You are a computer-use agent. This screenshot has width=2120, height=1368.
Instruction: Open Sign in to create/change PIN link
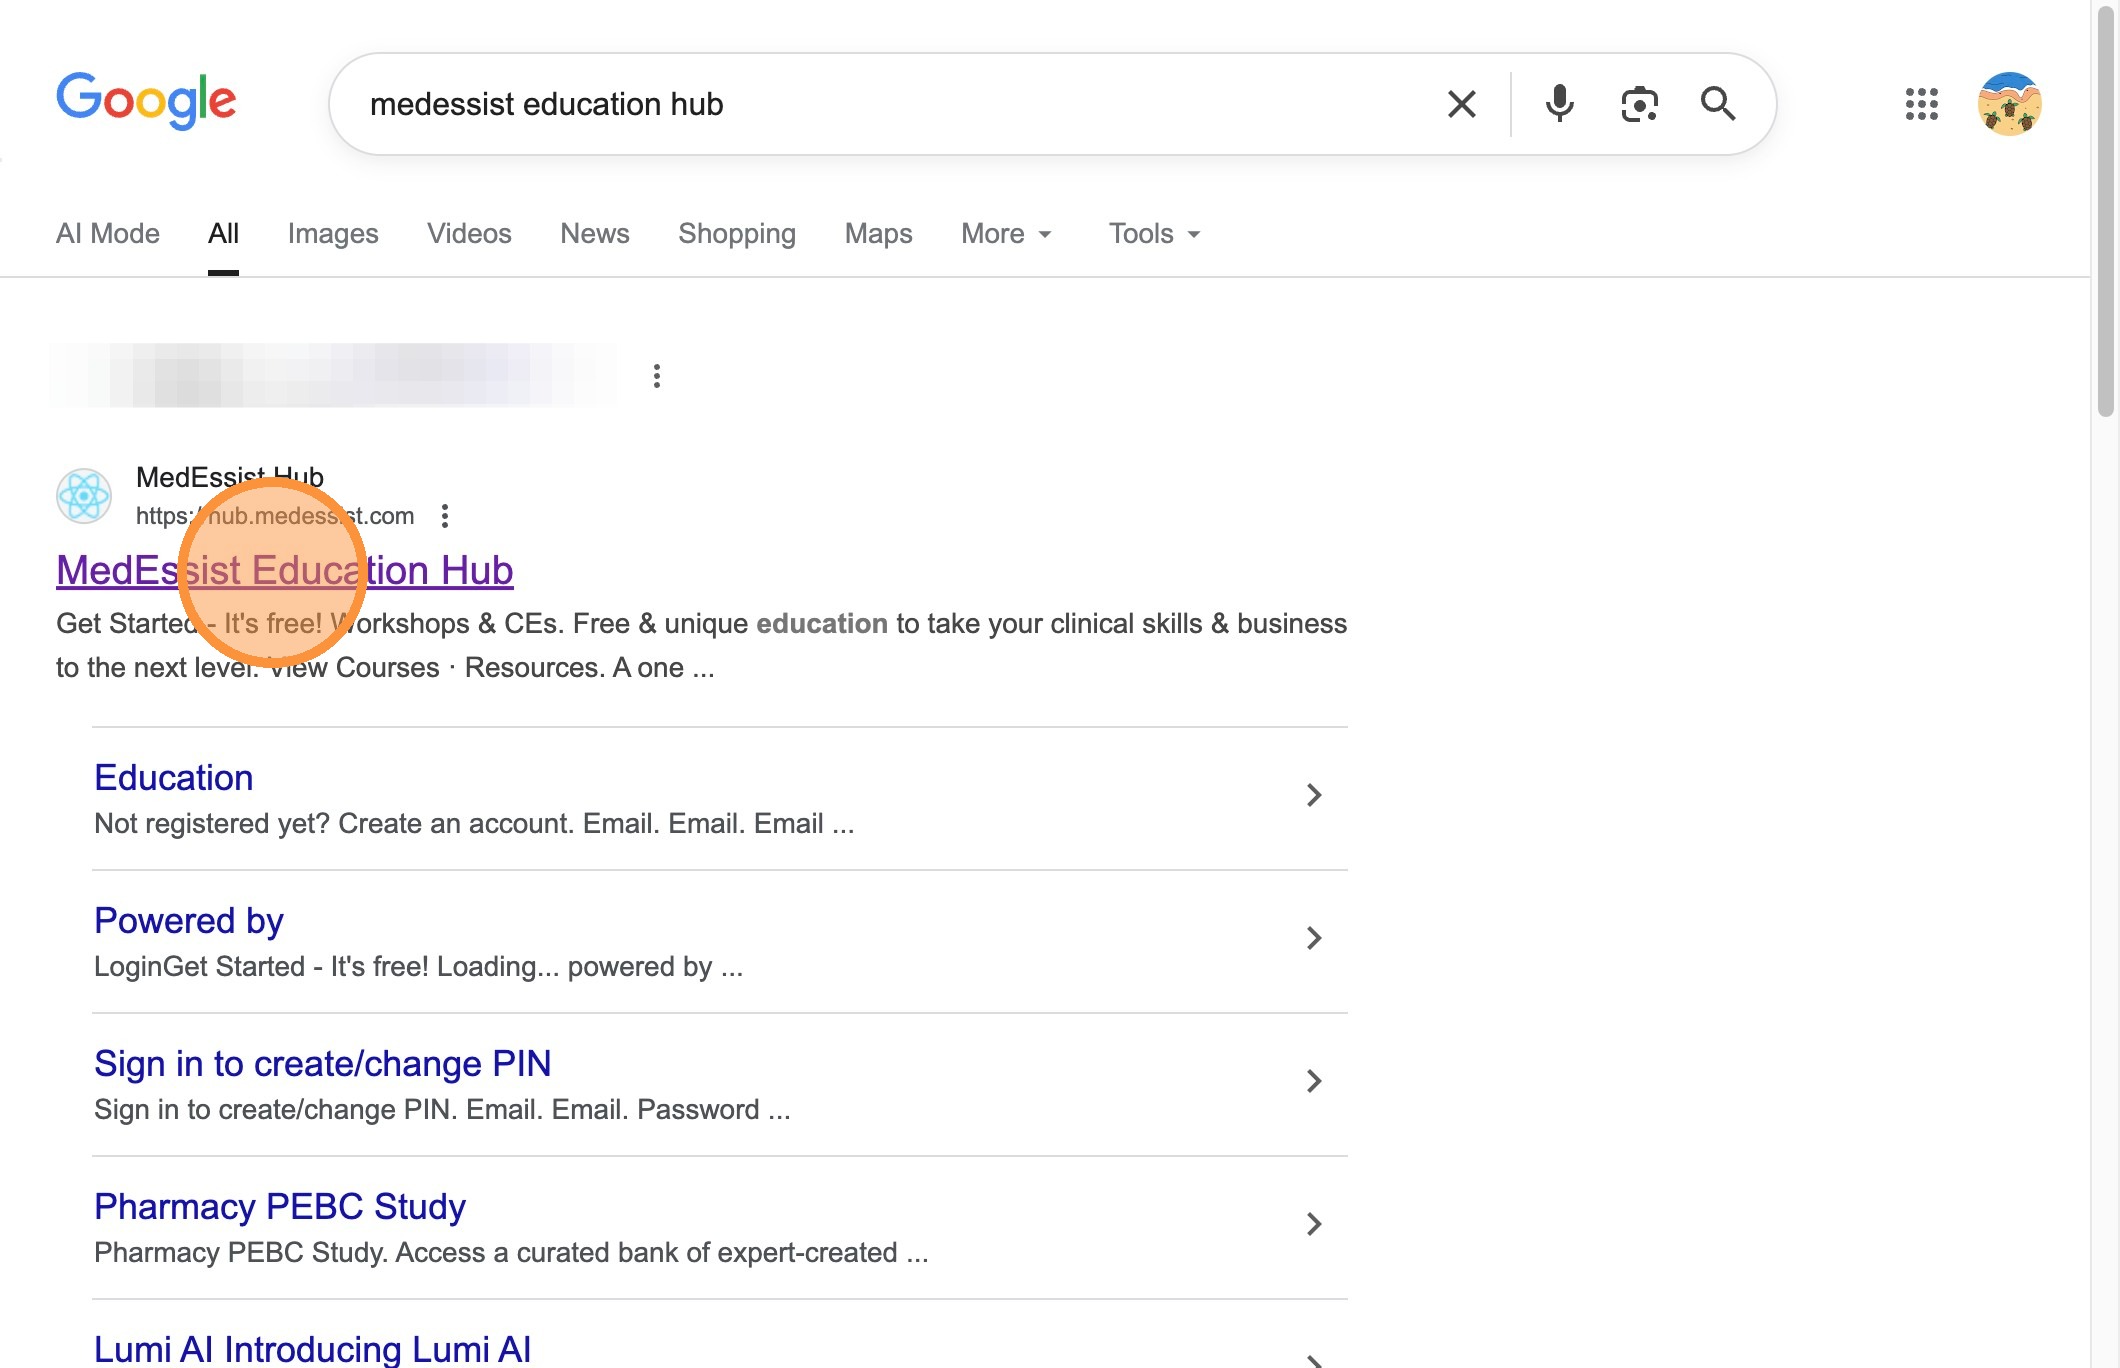(x=322, y=1064)
